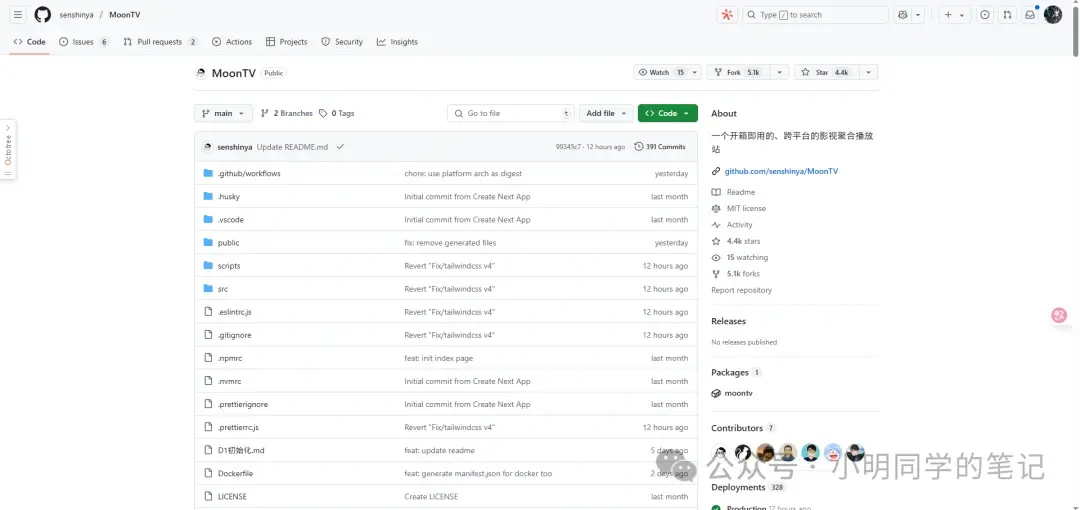Expand the Octotree side panel
1080x510 pixels.
(8, 150)
